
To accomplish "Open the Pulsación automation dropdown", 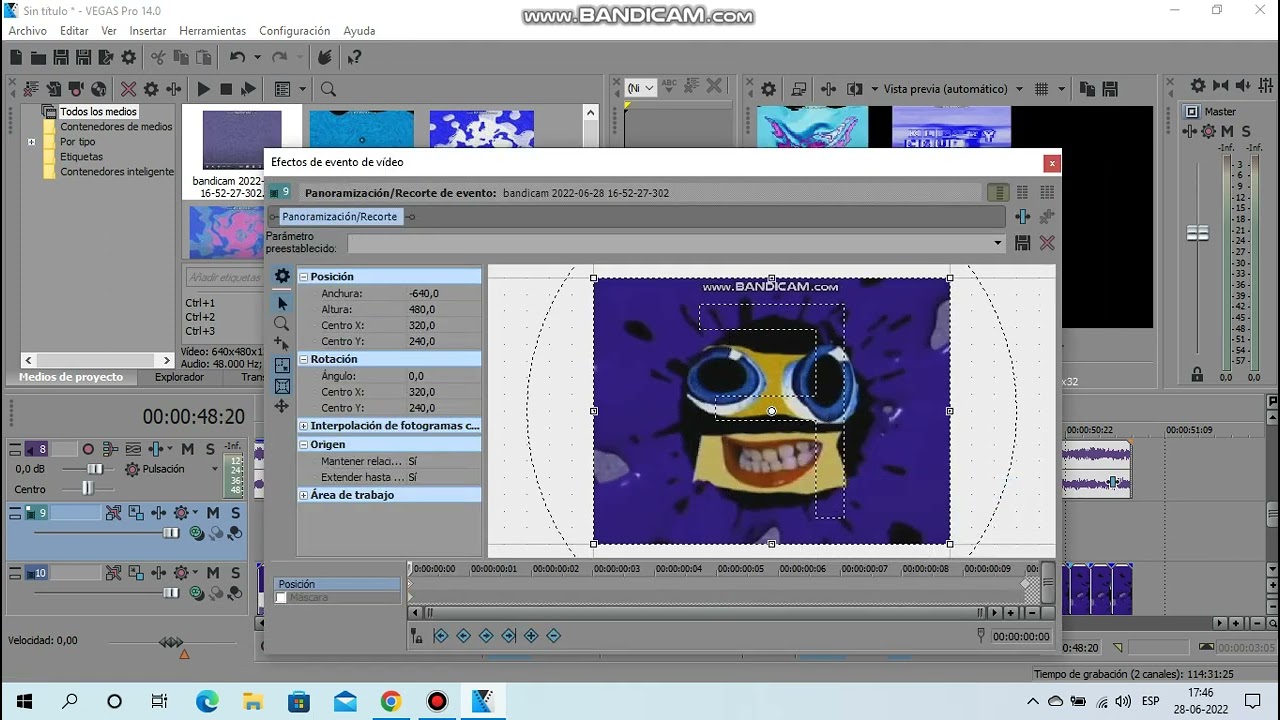I will pyautogui.click(x=214, y=469).
